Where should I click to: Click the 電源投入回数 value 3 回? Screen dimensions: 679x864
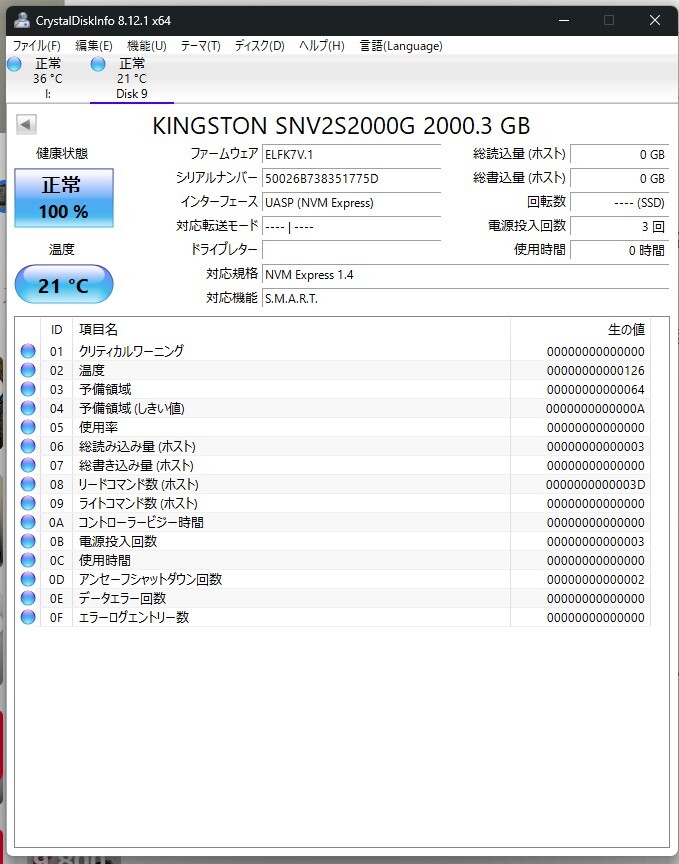coord(619,226)
